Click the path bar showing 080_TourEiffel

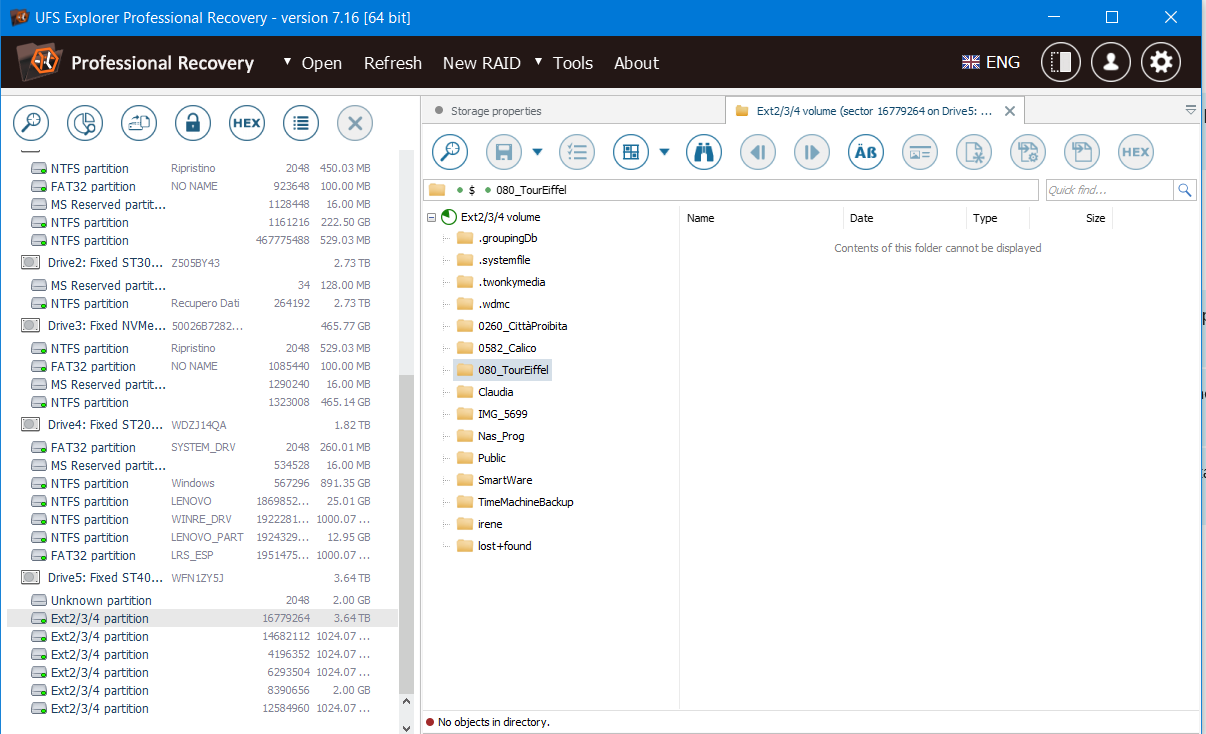click(x=733, y=190)
